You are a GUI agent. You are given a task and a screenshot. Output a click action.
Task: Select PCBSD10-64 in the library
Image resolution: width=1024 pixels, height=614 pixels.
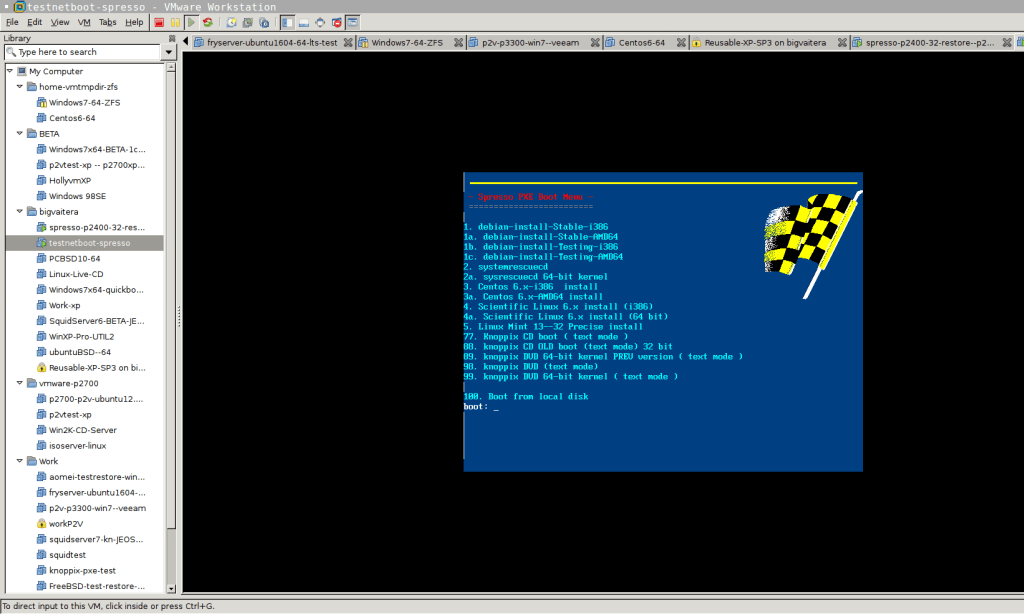74,259
